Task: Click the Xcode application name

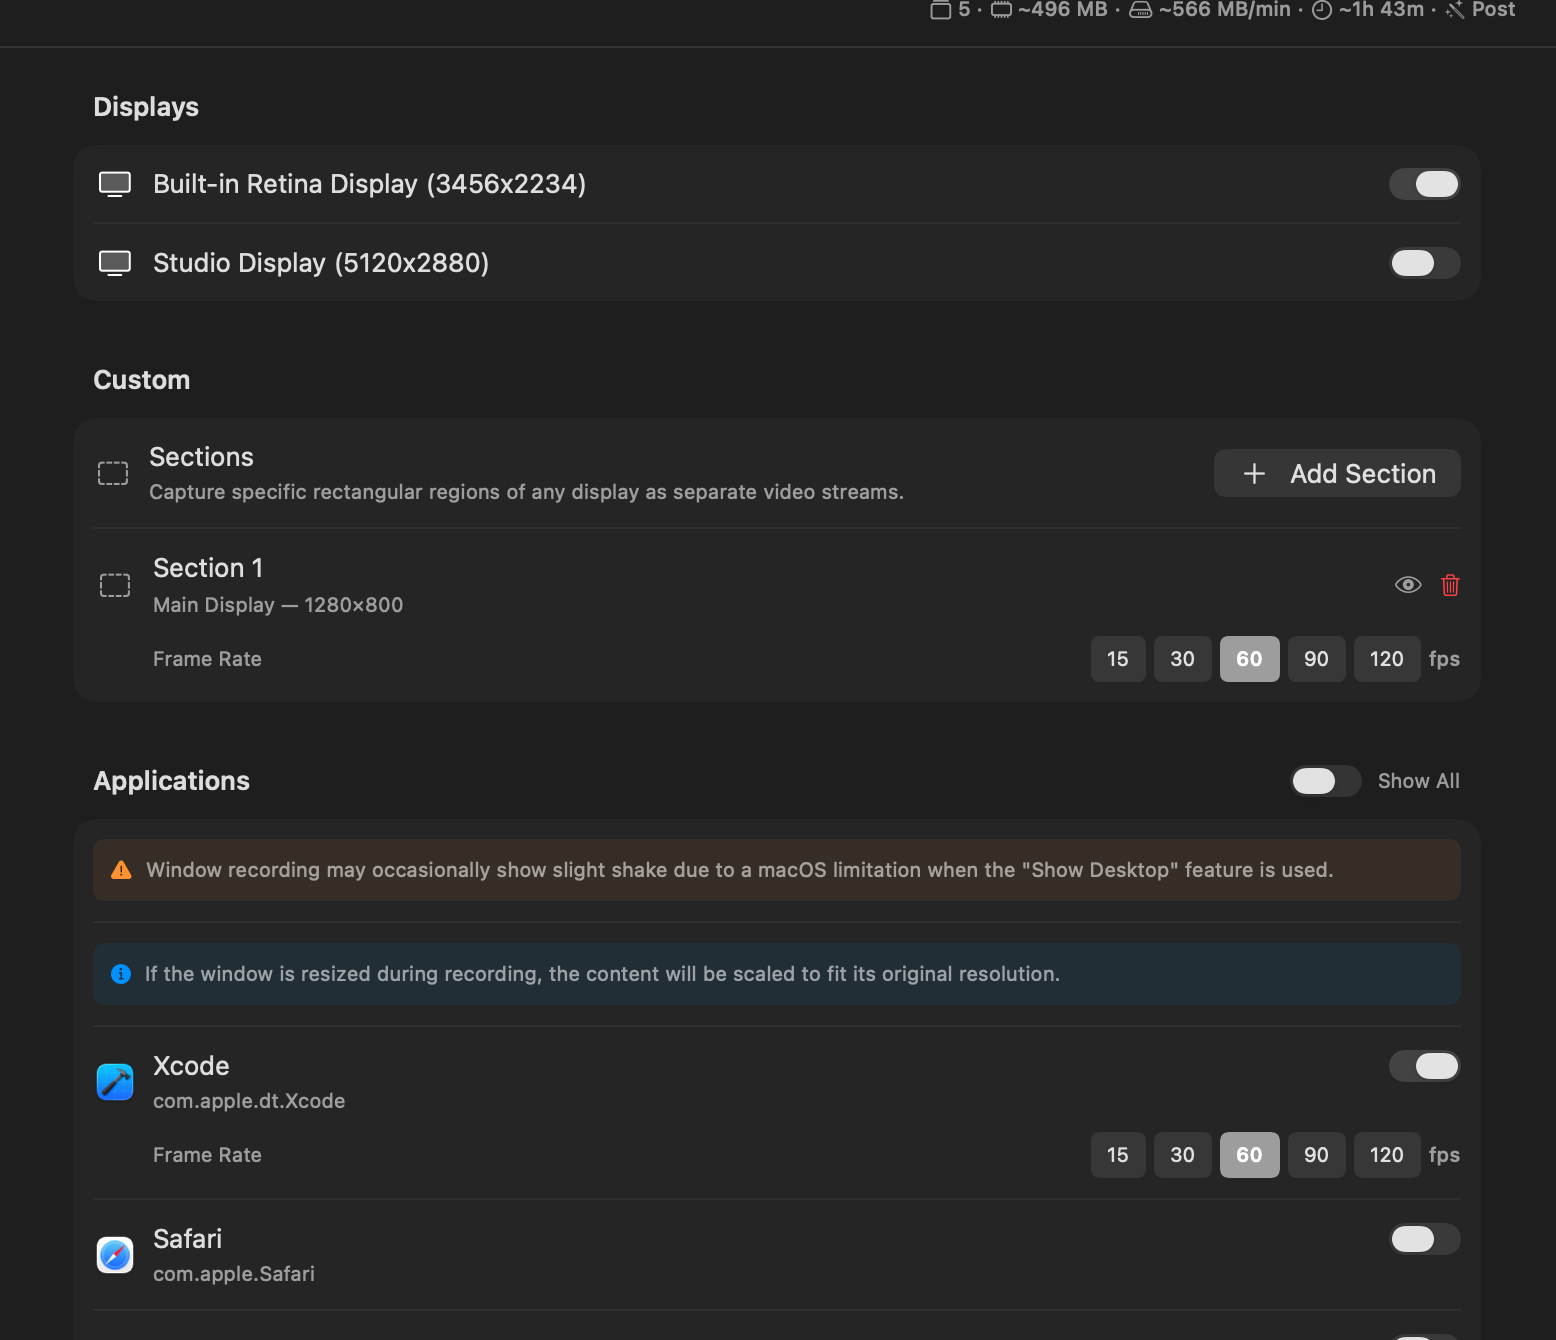Action: click(191, 1066)
